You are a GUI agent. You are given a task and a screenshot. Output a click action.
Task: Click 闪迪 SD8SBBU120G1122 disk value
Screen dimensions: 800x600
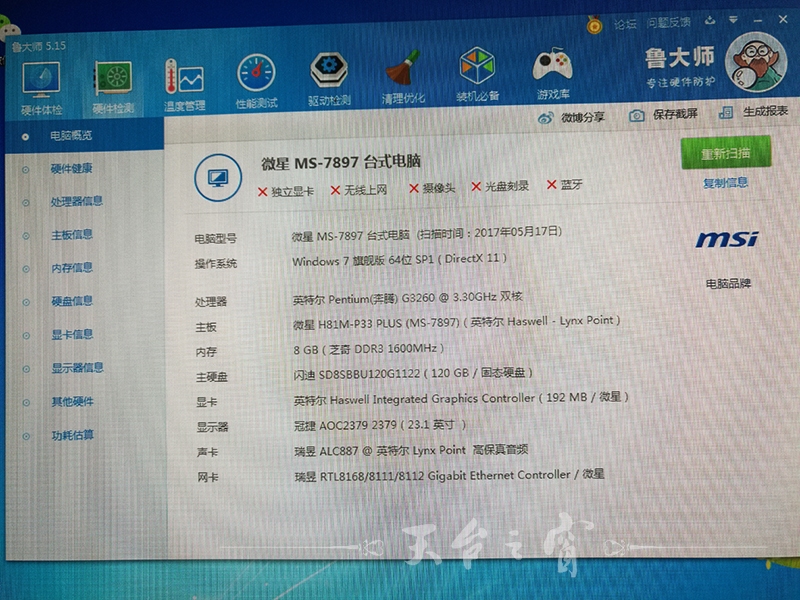coord(413,373)
